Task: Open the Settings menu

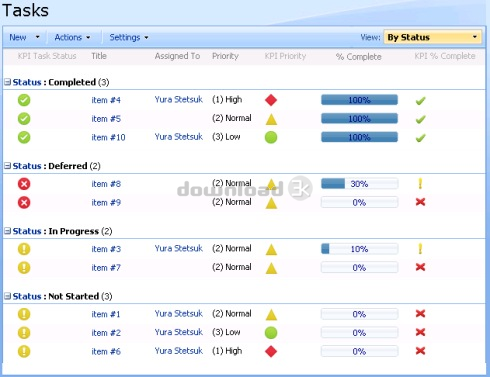Action: tap(129, 37)
